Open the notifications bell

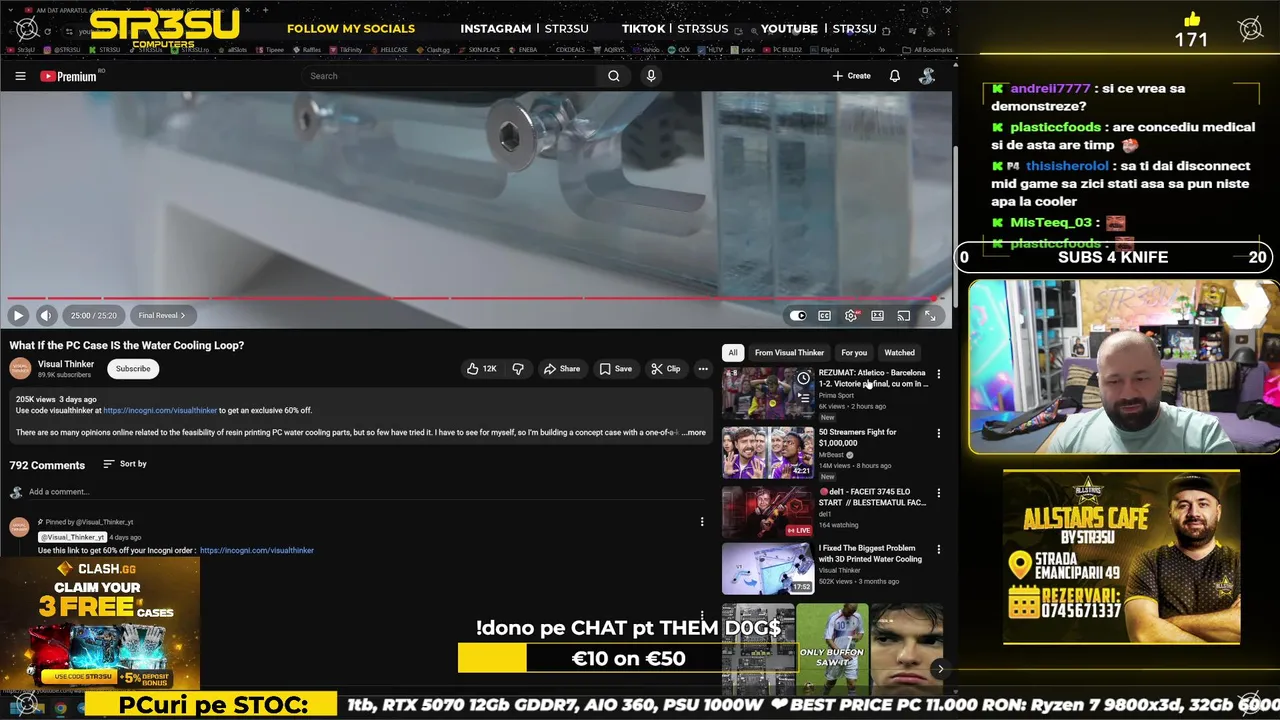click(x=895, y=76)
